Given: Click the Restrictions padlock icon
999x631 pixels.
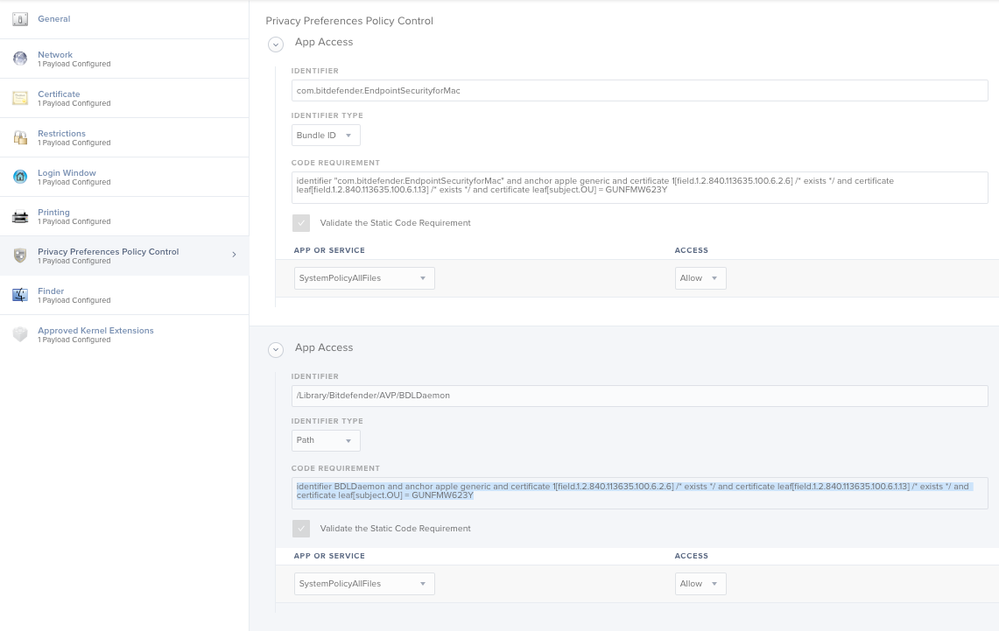Looking at the screenshot, I should (x=20, y=138).
